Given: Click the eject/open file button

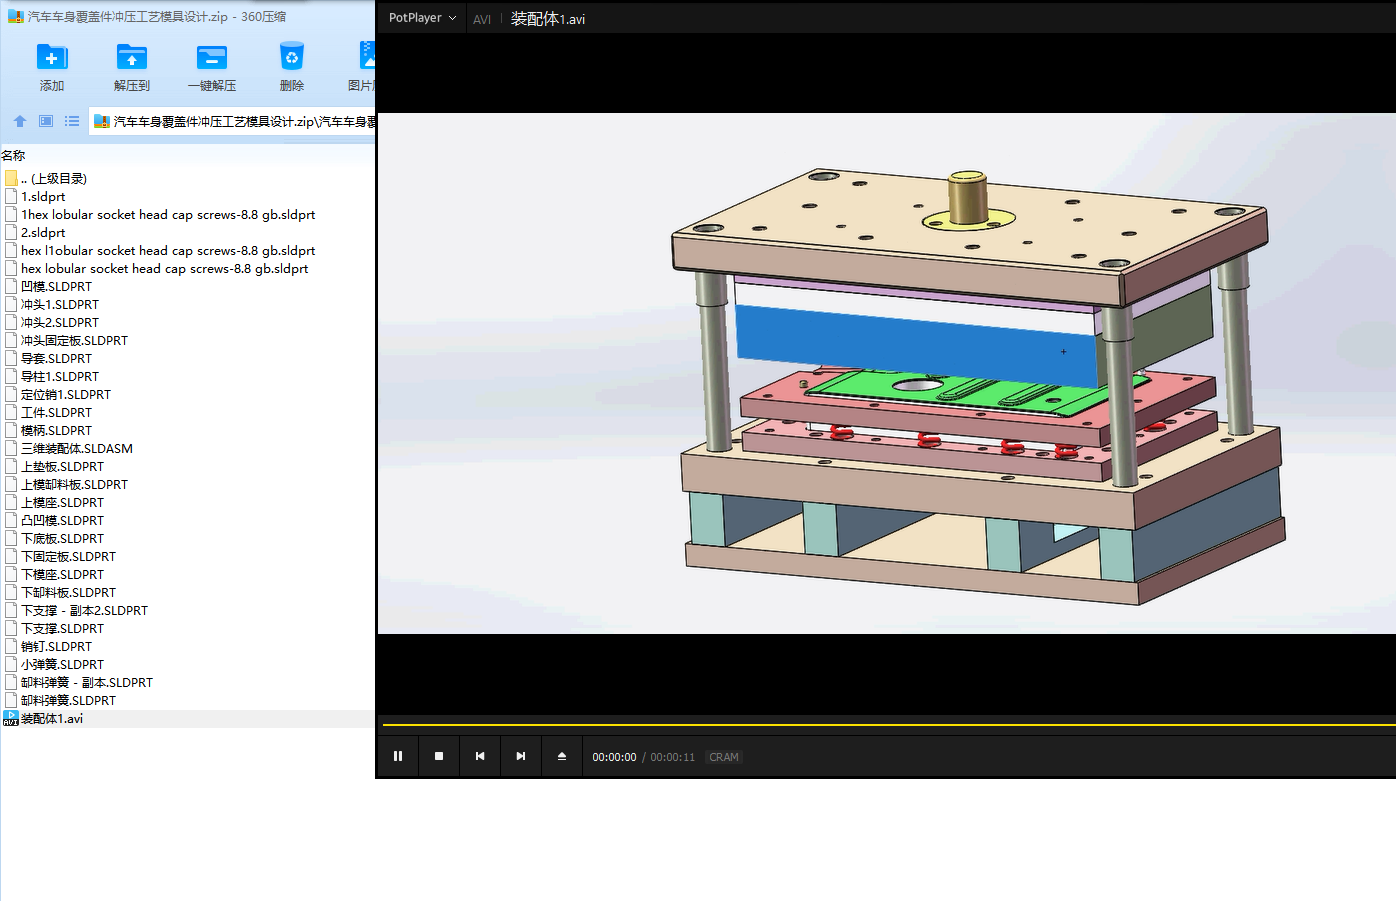Looking at the screenshot, I should pos(562,756).
